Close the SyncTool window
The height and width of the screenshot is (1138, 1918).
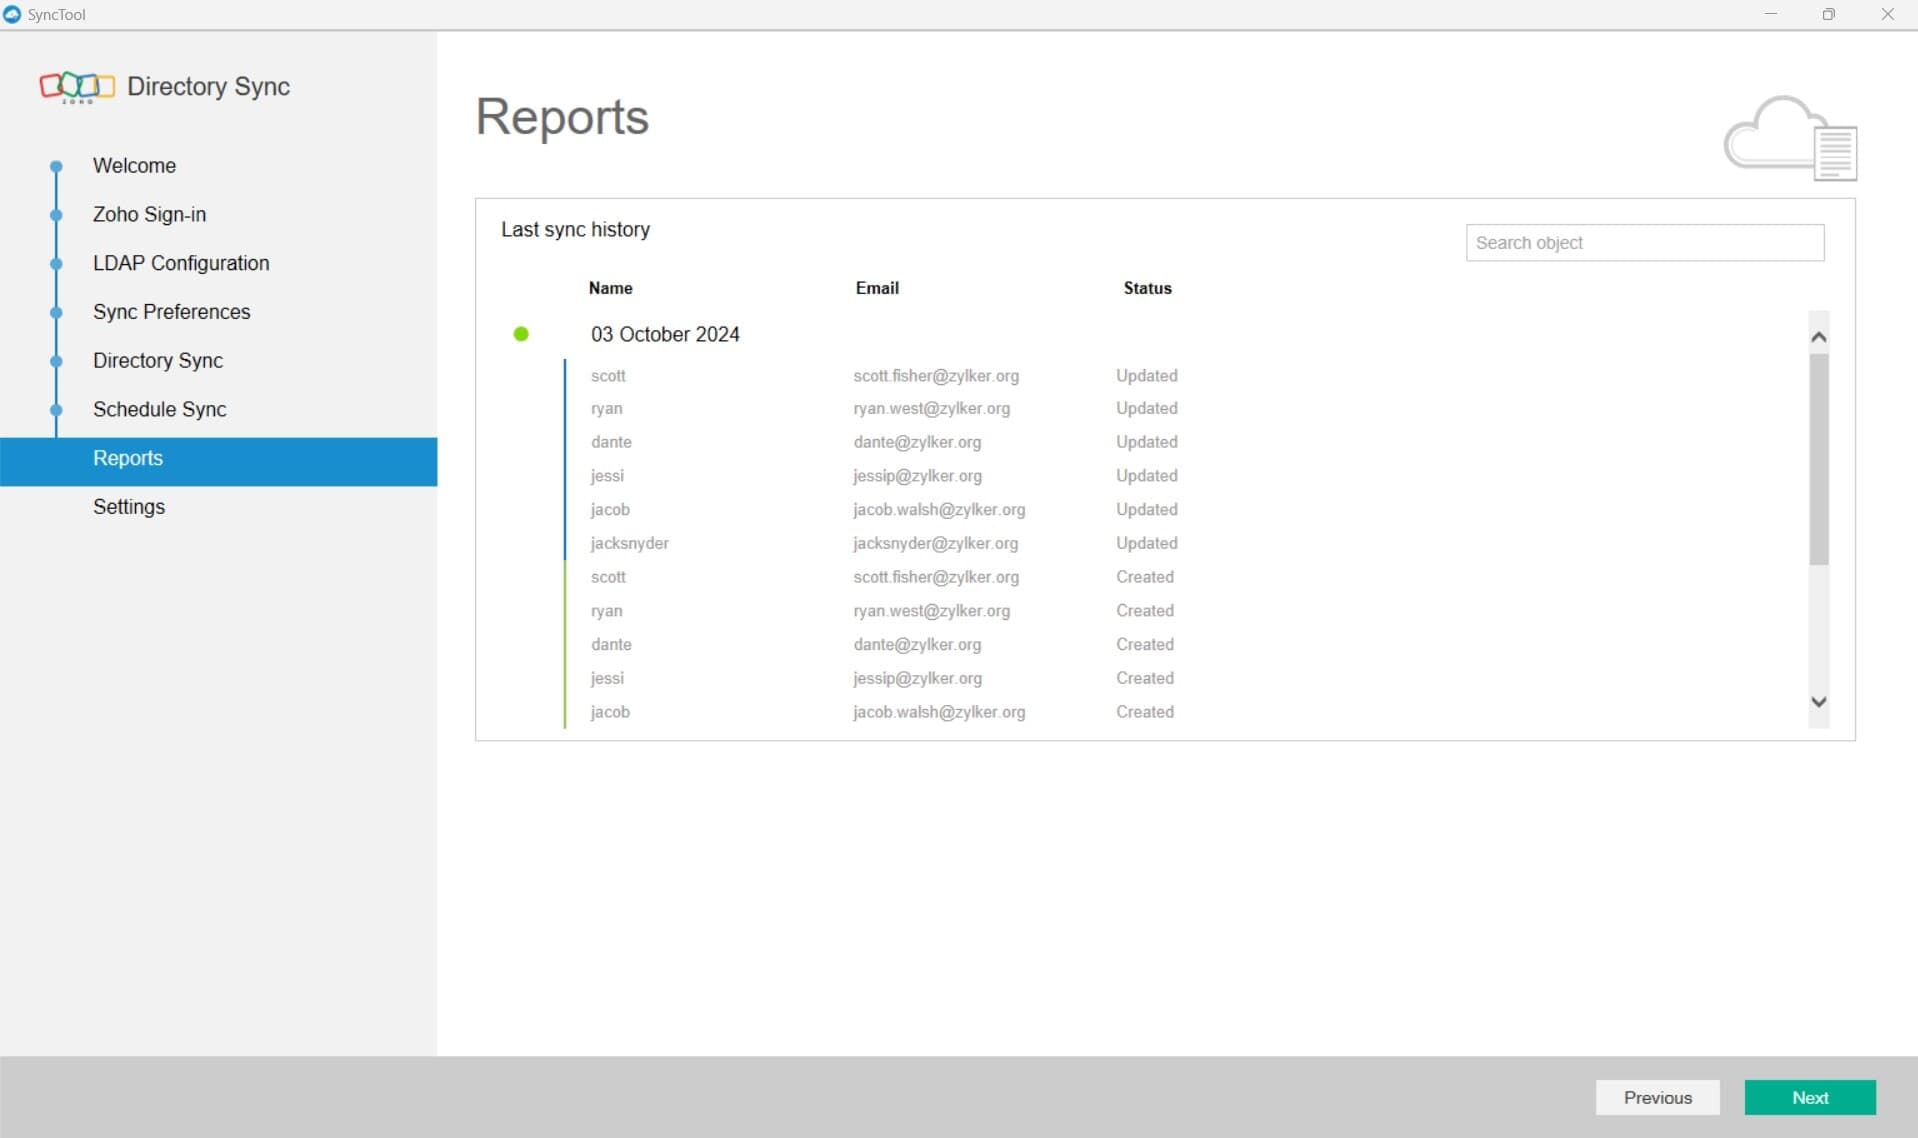pos(1888,14)
